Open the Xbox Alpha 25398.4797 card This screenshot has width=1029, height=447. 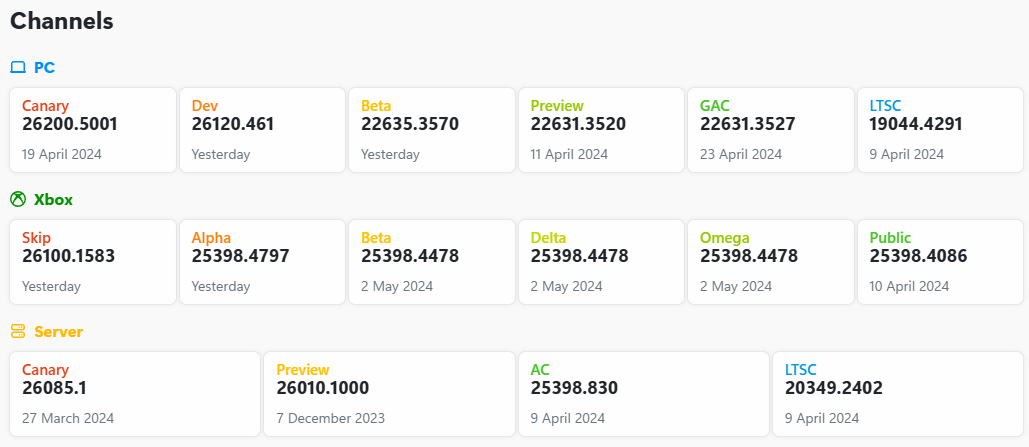[x=262, y=262]
